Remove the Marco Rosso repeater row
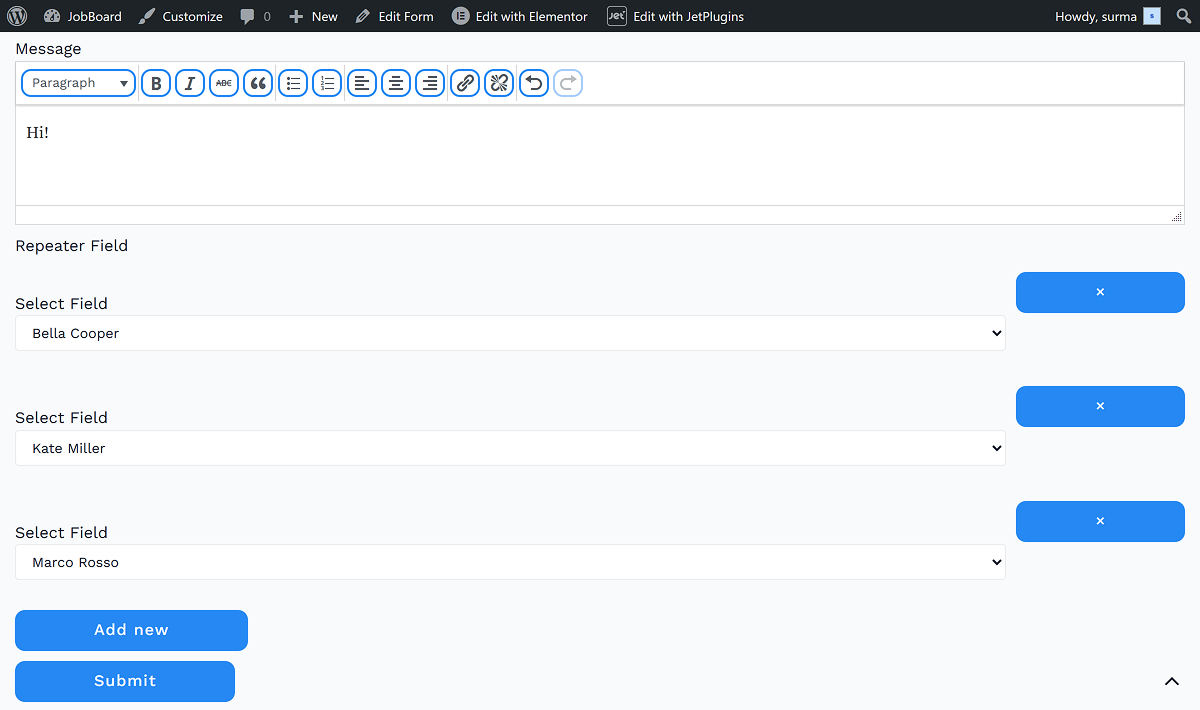The image size is (1200, 710). click(1100, 521)
